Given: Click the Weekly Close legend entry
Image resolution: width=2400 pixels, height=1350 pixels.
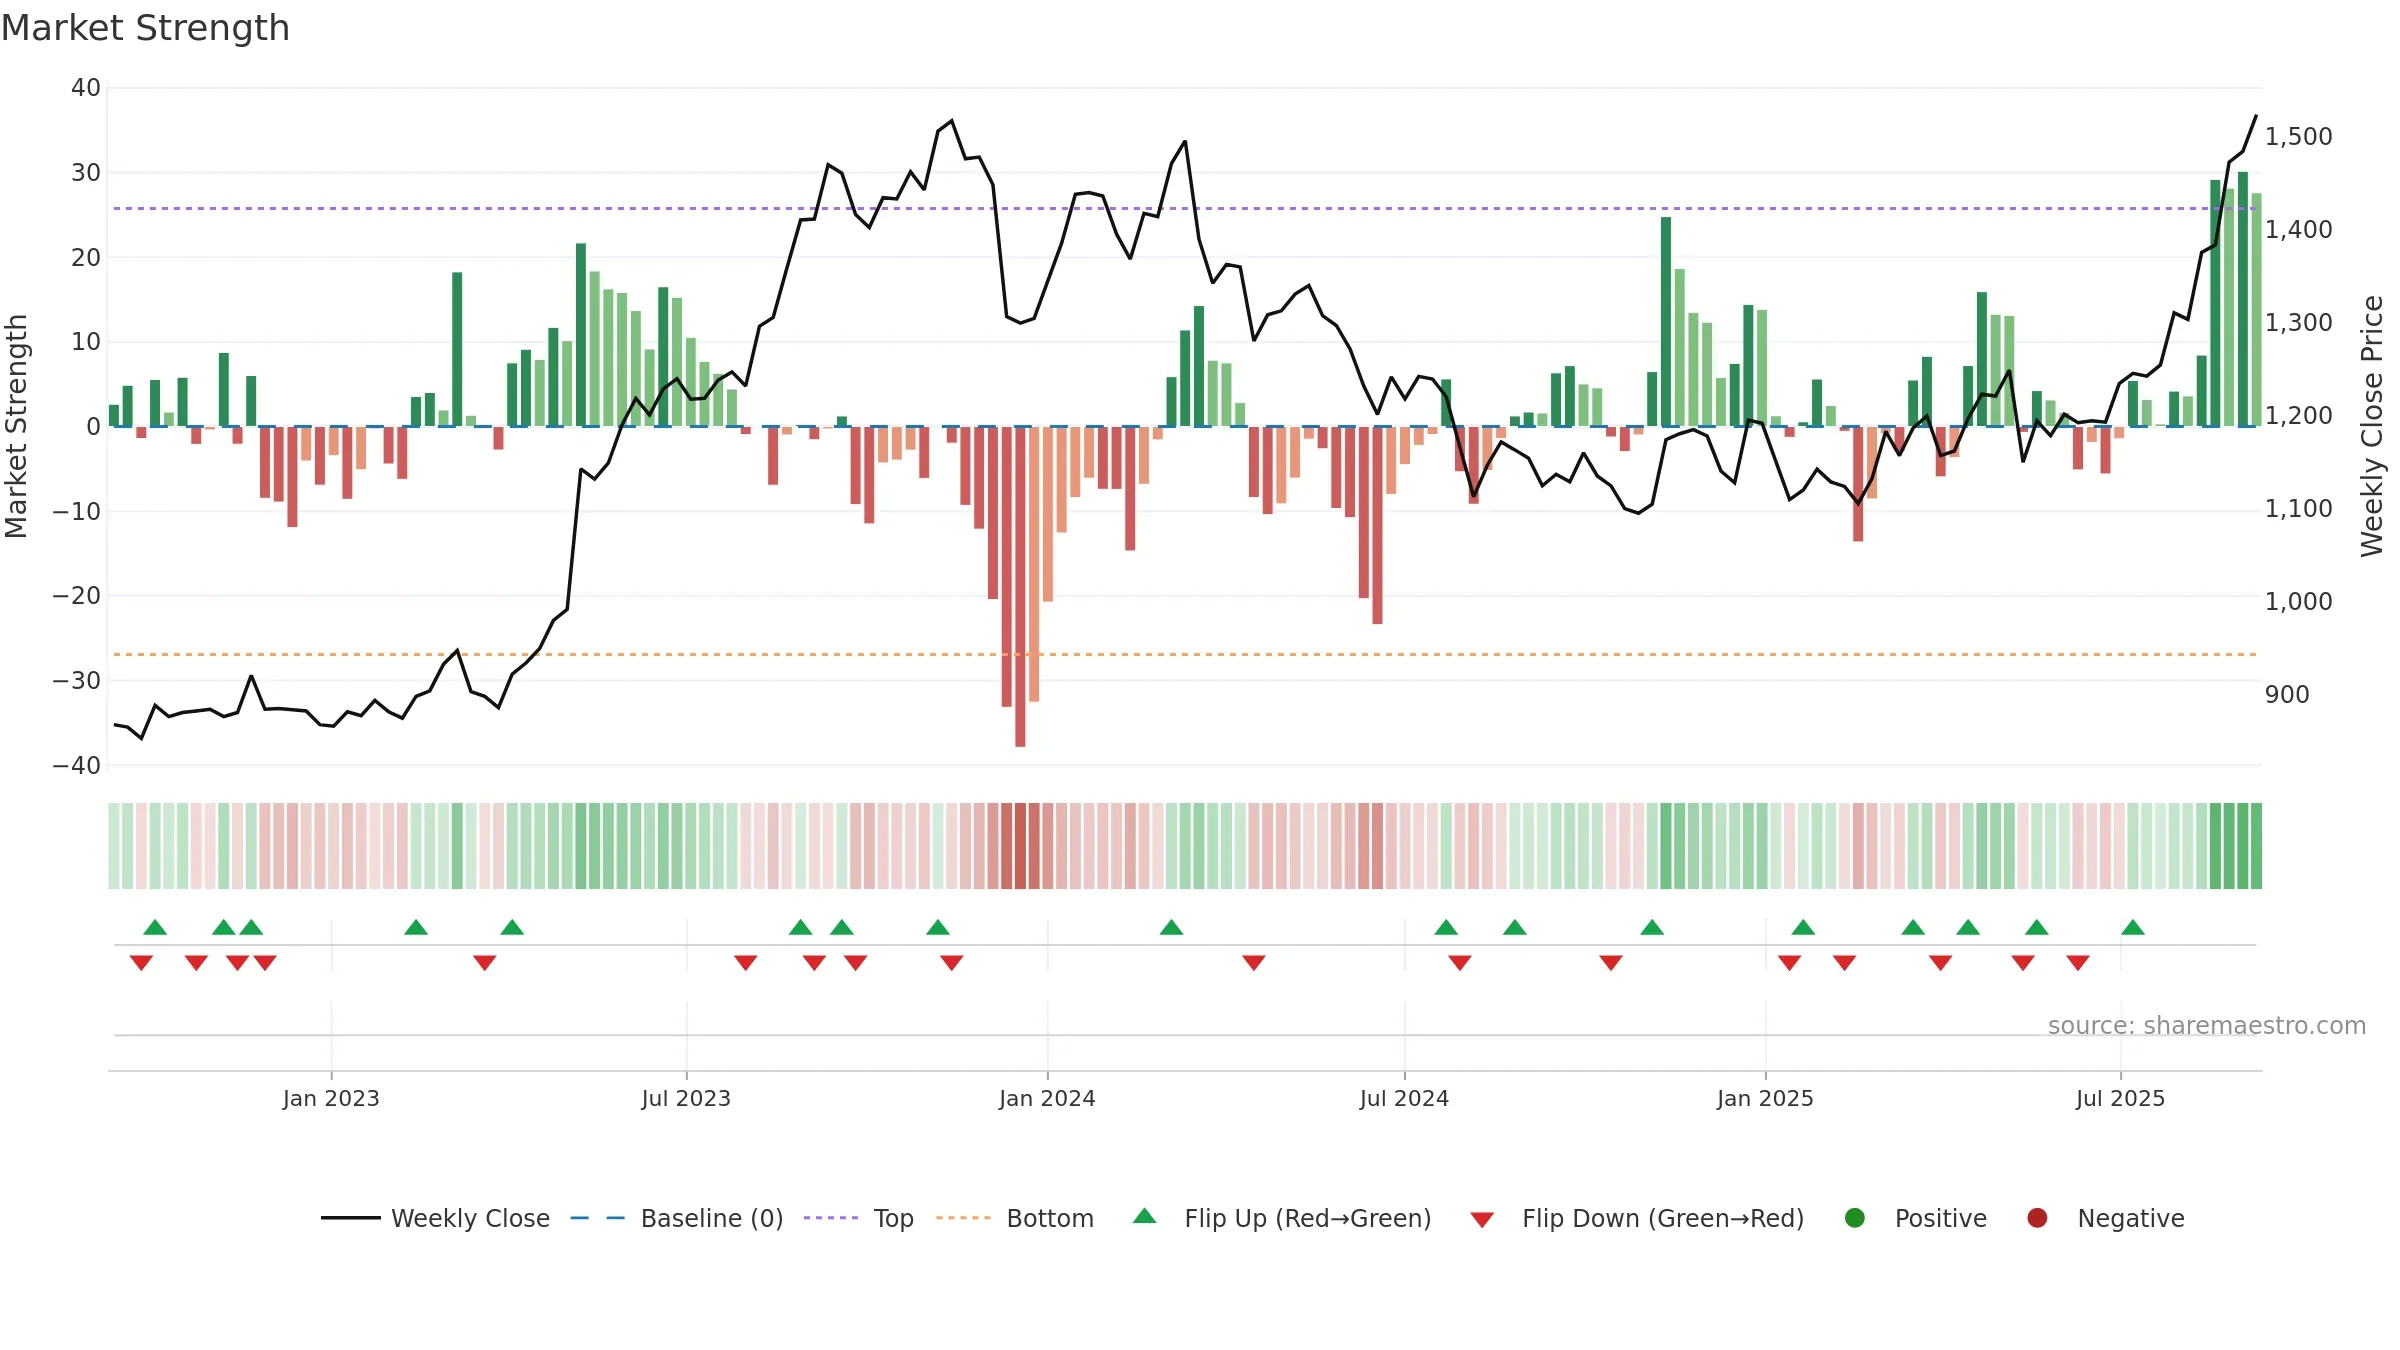Looking at the screenshot, I should [435, 1218].
